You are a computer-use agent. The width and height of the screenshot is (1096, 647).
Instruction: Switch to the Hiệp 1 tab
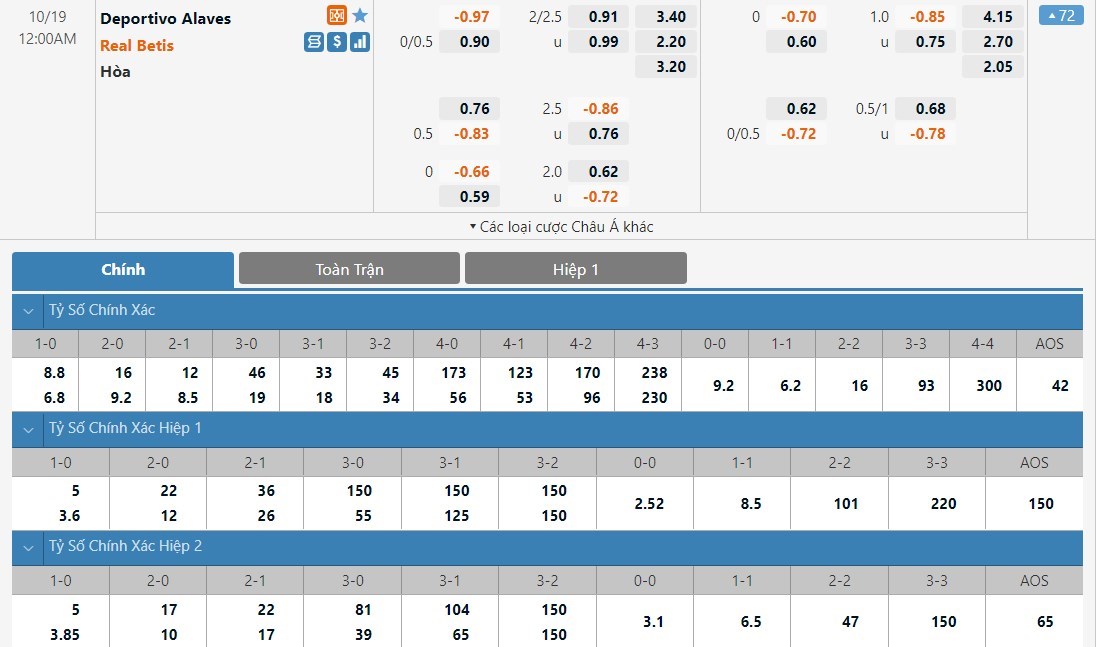pos(575,269)
